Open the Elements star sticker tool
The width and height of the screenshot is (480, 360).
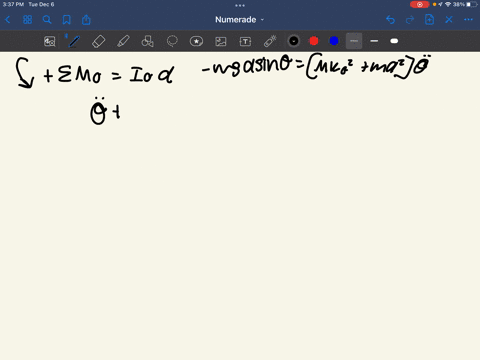(x=196, y=41)
